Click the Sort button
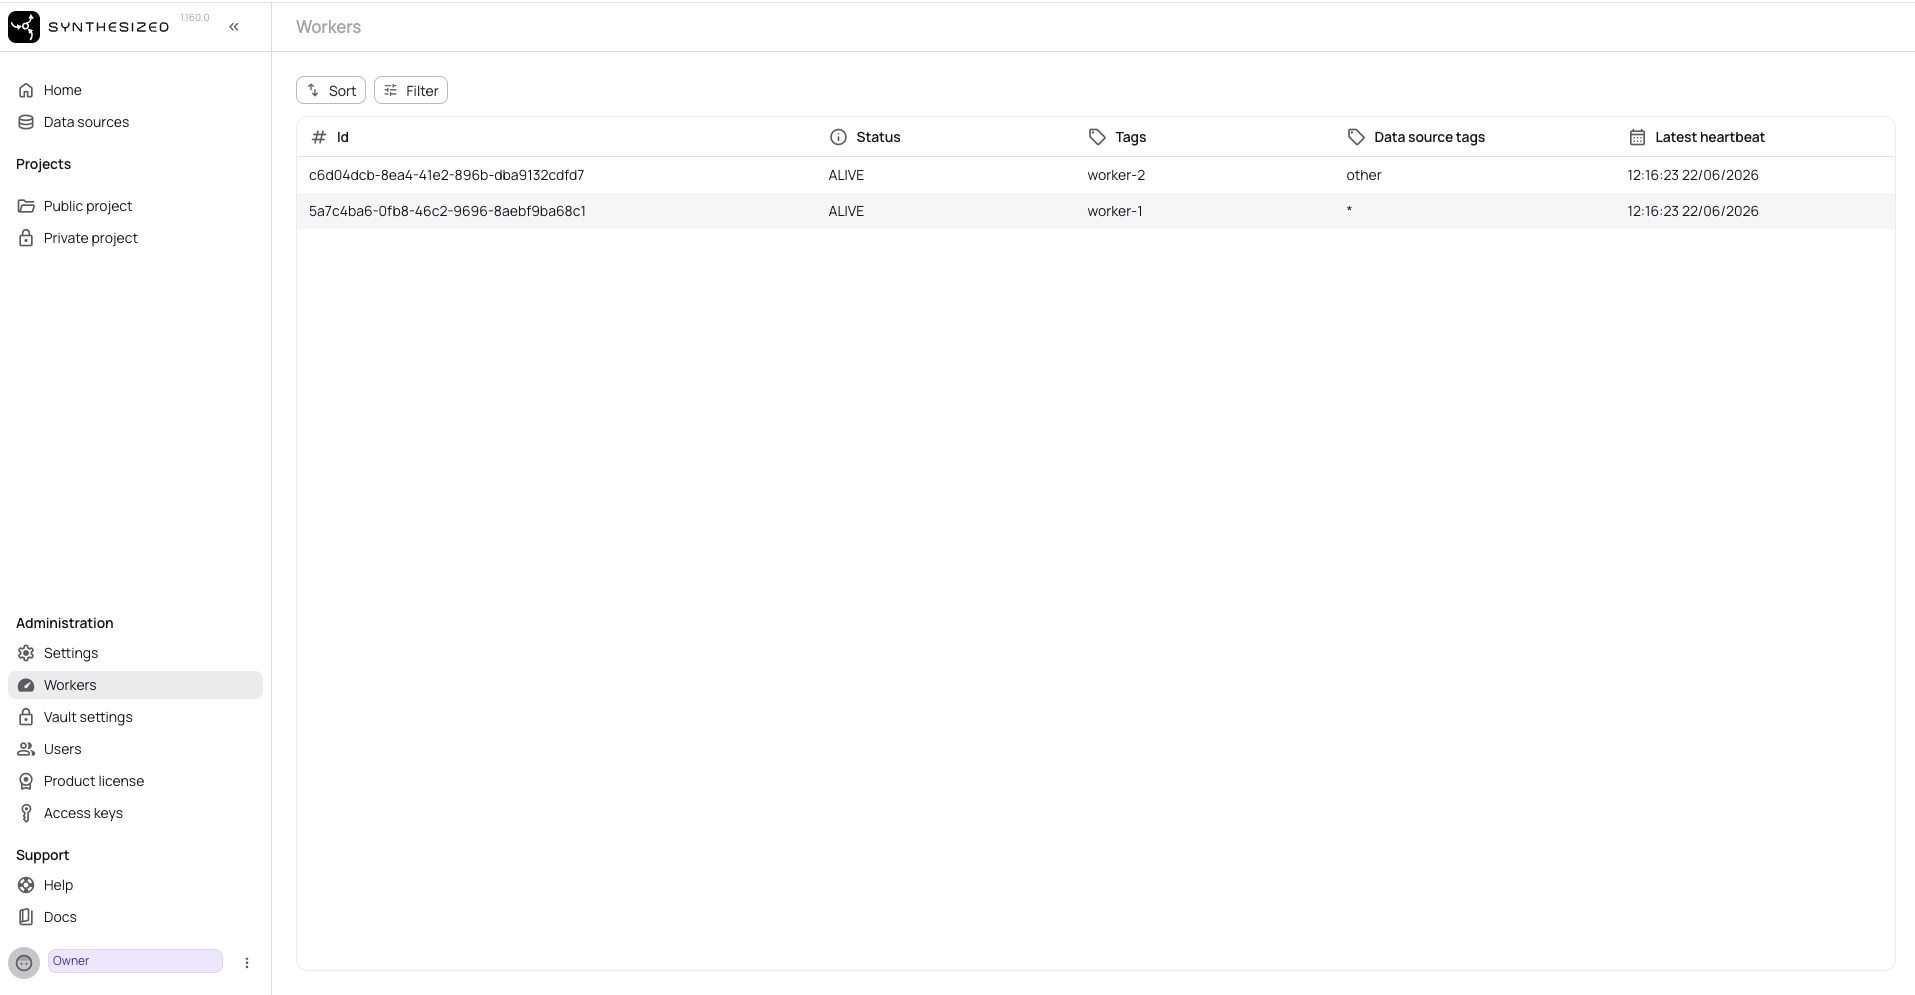Screen dimensions: 1915x995 331,90
